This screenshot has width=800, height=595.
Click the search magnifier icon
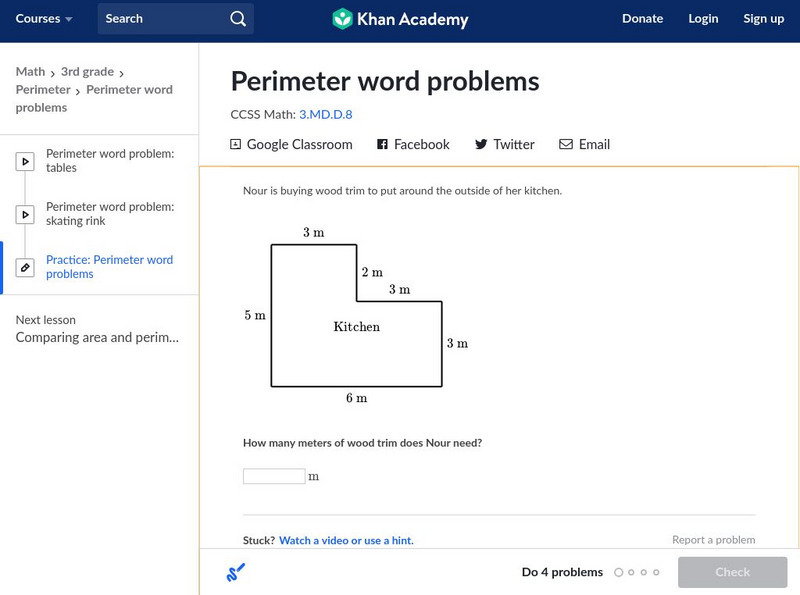click(237, 19)
